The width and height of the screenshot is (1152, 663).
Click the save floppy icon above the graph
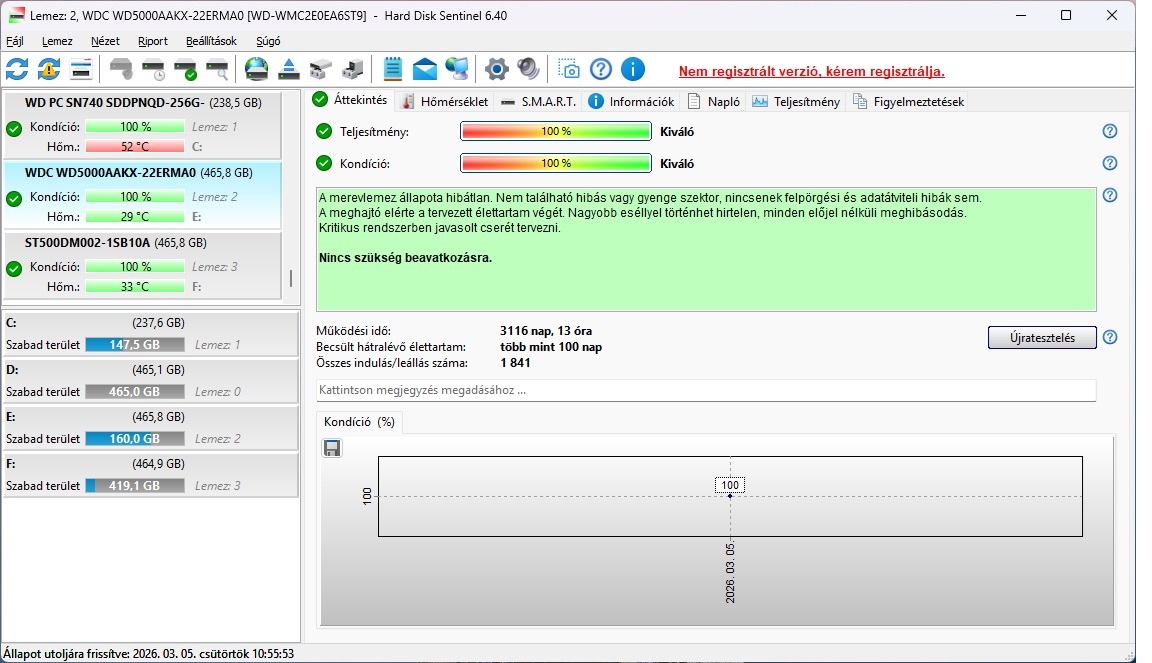click(332, 448)
